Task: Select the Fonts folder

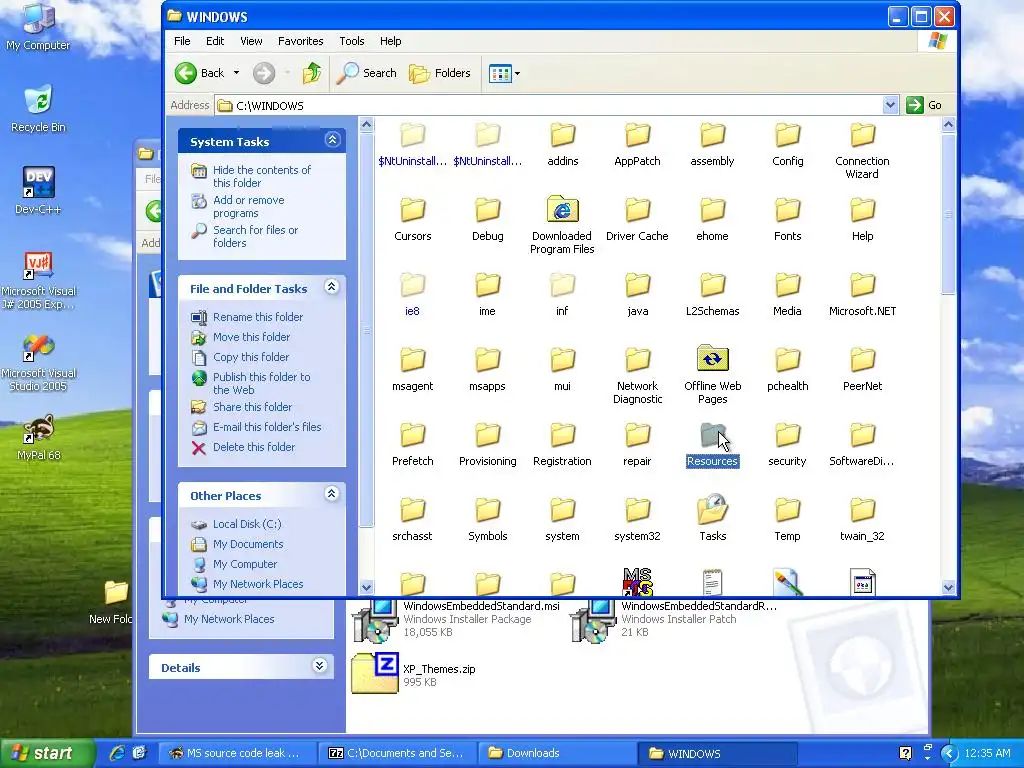Action: pos(788,218)
